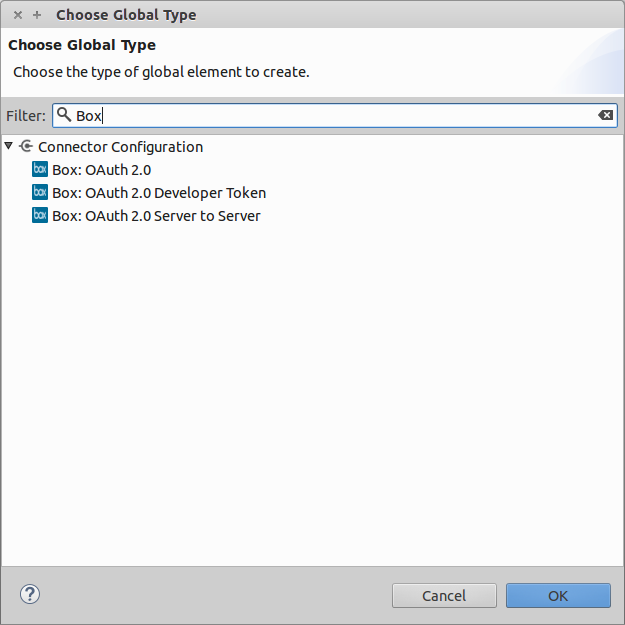
Task: Select the Connector Configuration label
Action: (x=120, y=147)
